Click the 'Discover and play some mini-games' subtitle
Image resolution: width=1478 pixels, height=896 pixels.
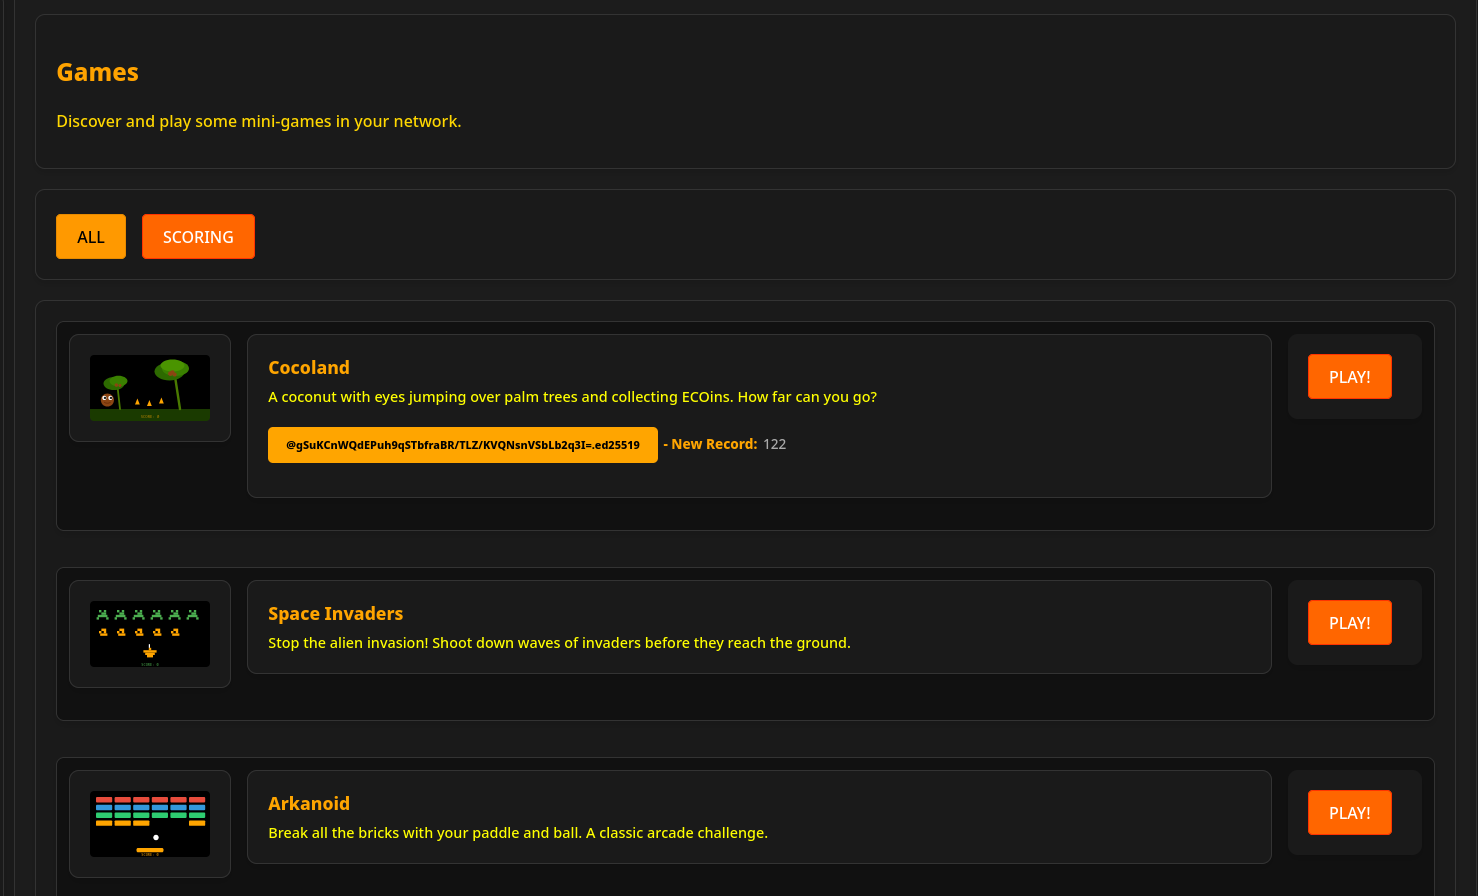(x=259, y=121)
